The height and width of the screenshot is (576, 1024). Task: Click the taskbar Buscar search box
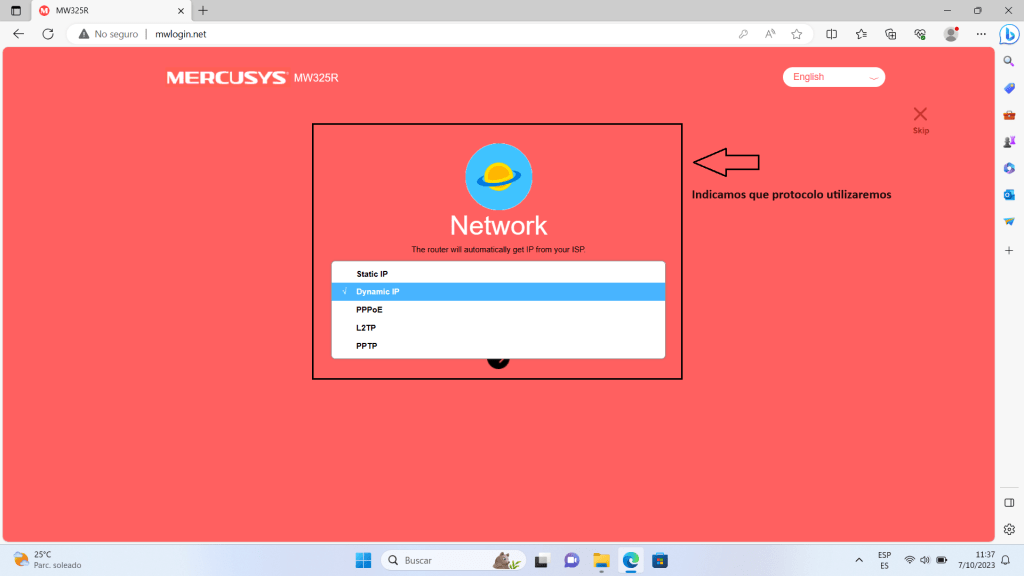click(440, 560)
